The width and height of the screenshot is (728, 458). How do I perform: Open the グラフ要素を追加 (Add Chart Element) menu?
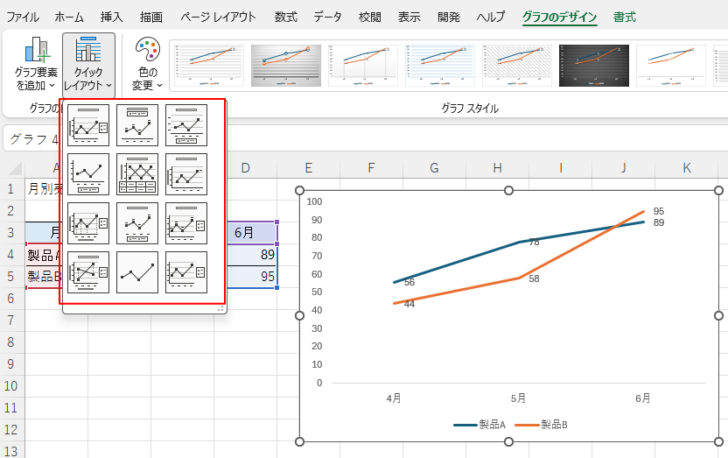[x=36, y=63]
